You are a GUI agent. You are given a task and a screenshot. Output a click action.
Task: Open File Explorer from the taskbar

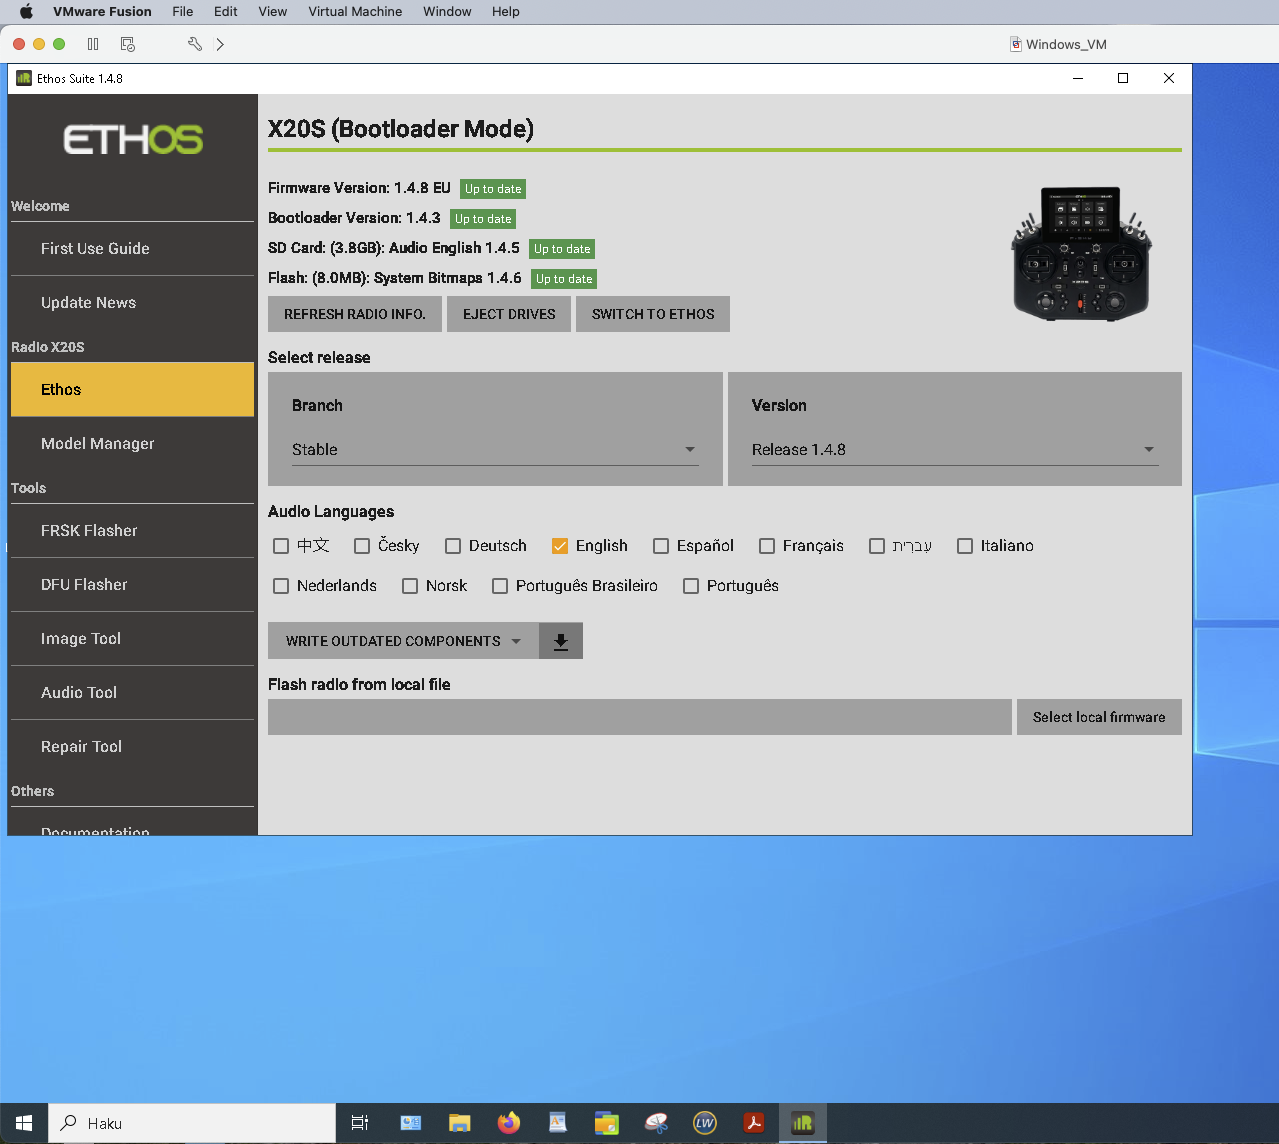(x=459, y=1122)
